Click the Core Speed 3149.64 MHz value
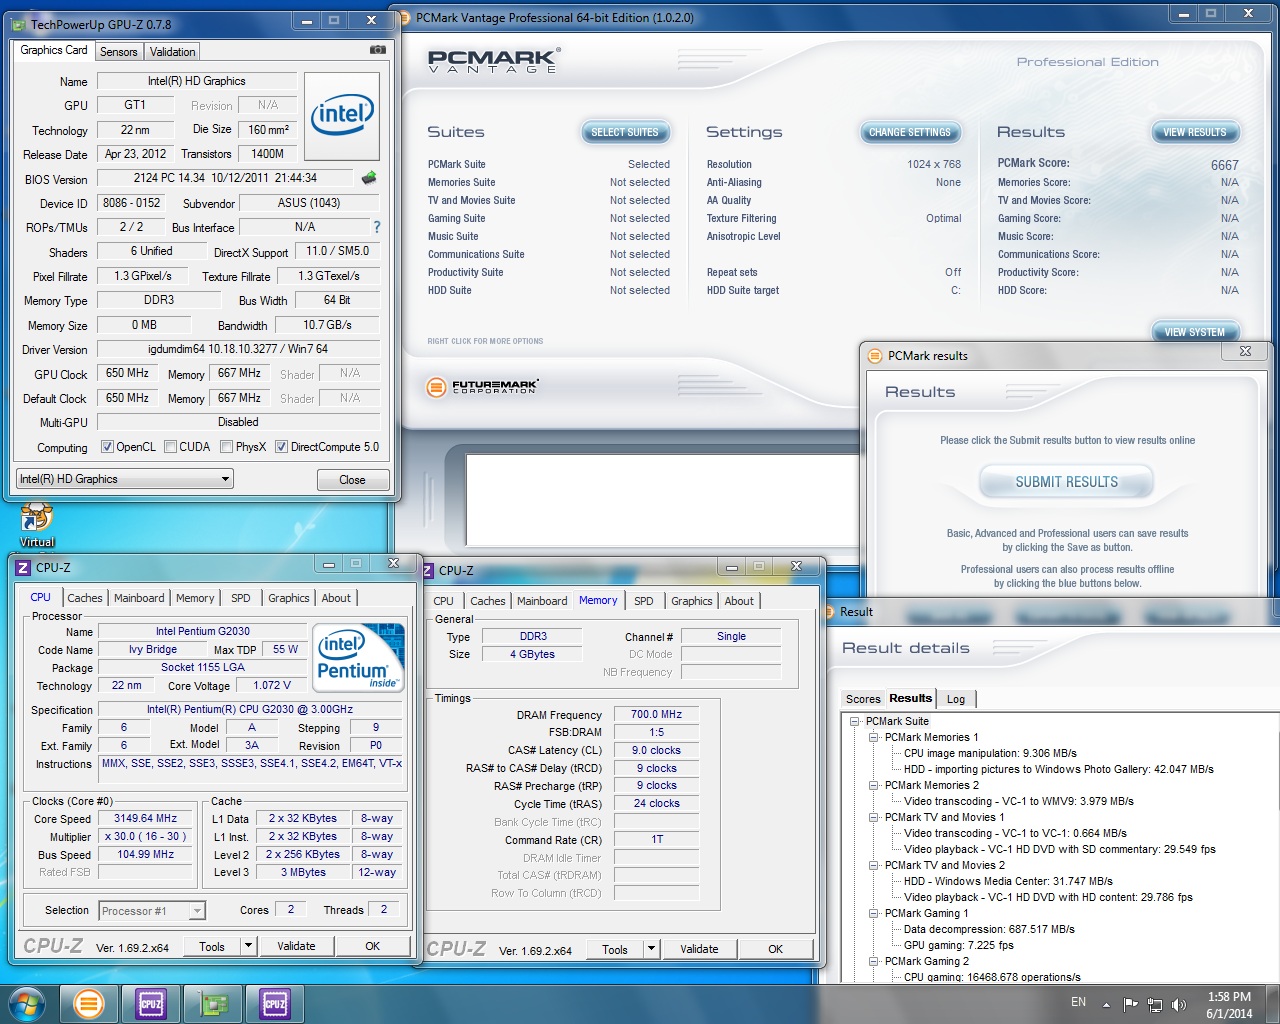The width and height of the screenshot is (1280, 1024). tap(145, 818)
